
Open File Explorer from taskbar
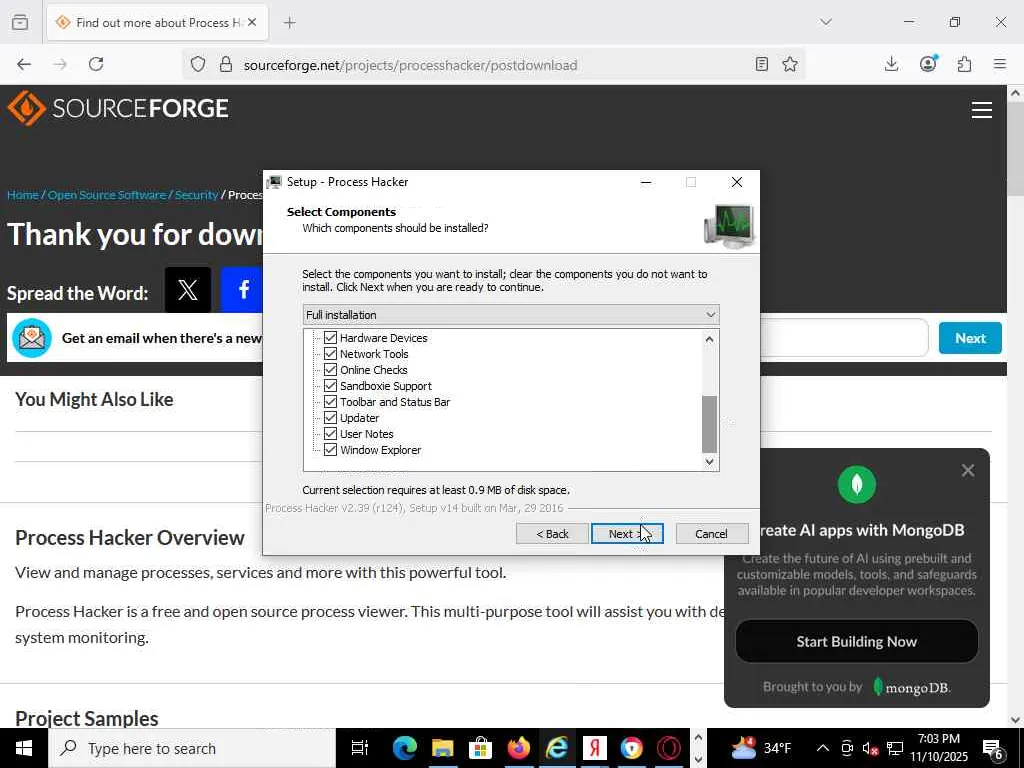[442, 748]
